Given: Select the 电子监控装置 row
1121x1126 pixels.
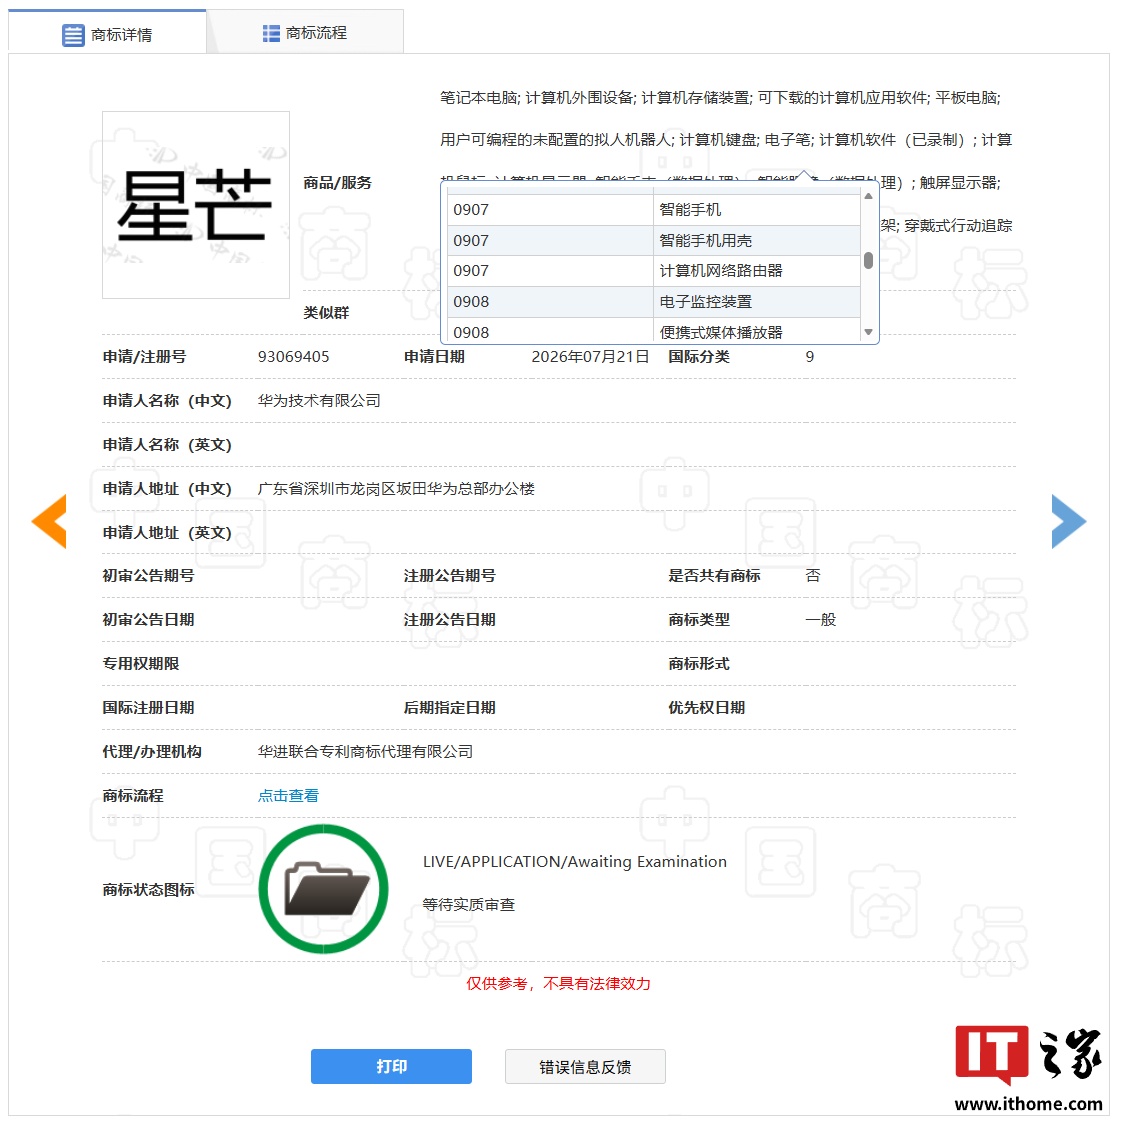Looking at the screenshot, I should click(x=653, y=302).
